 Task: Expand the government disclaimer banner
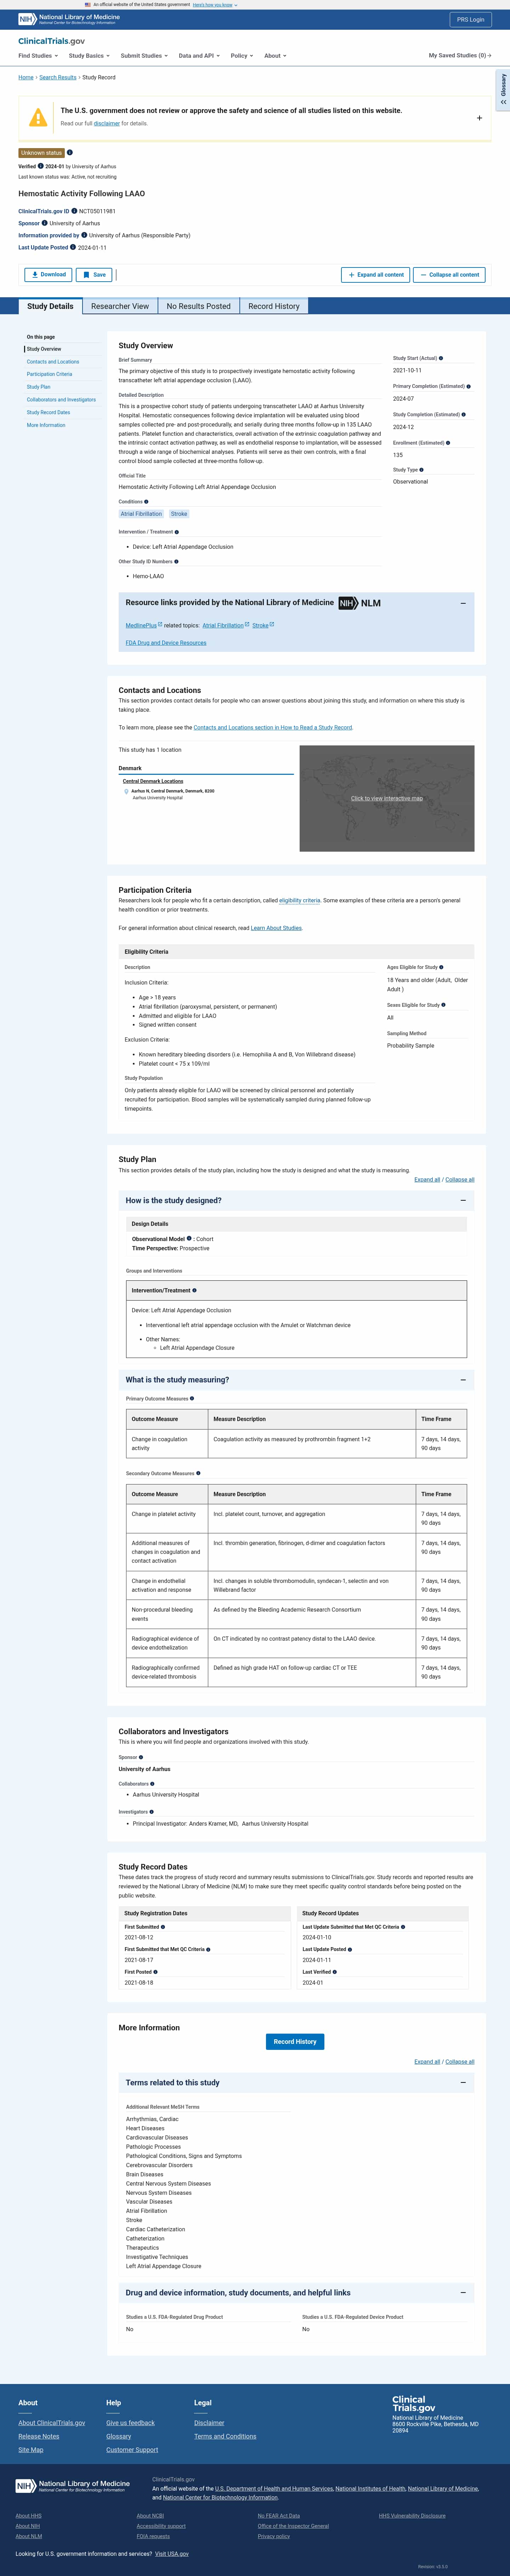479,118
